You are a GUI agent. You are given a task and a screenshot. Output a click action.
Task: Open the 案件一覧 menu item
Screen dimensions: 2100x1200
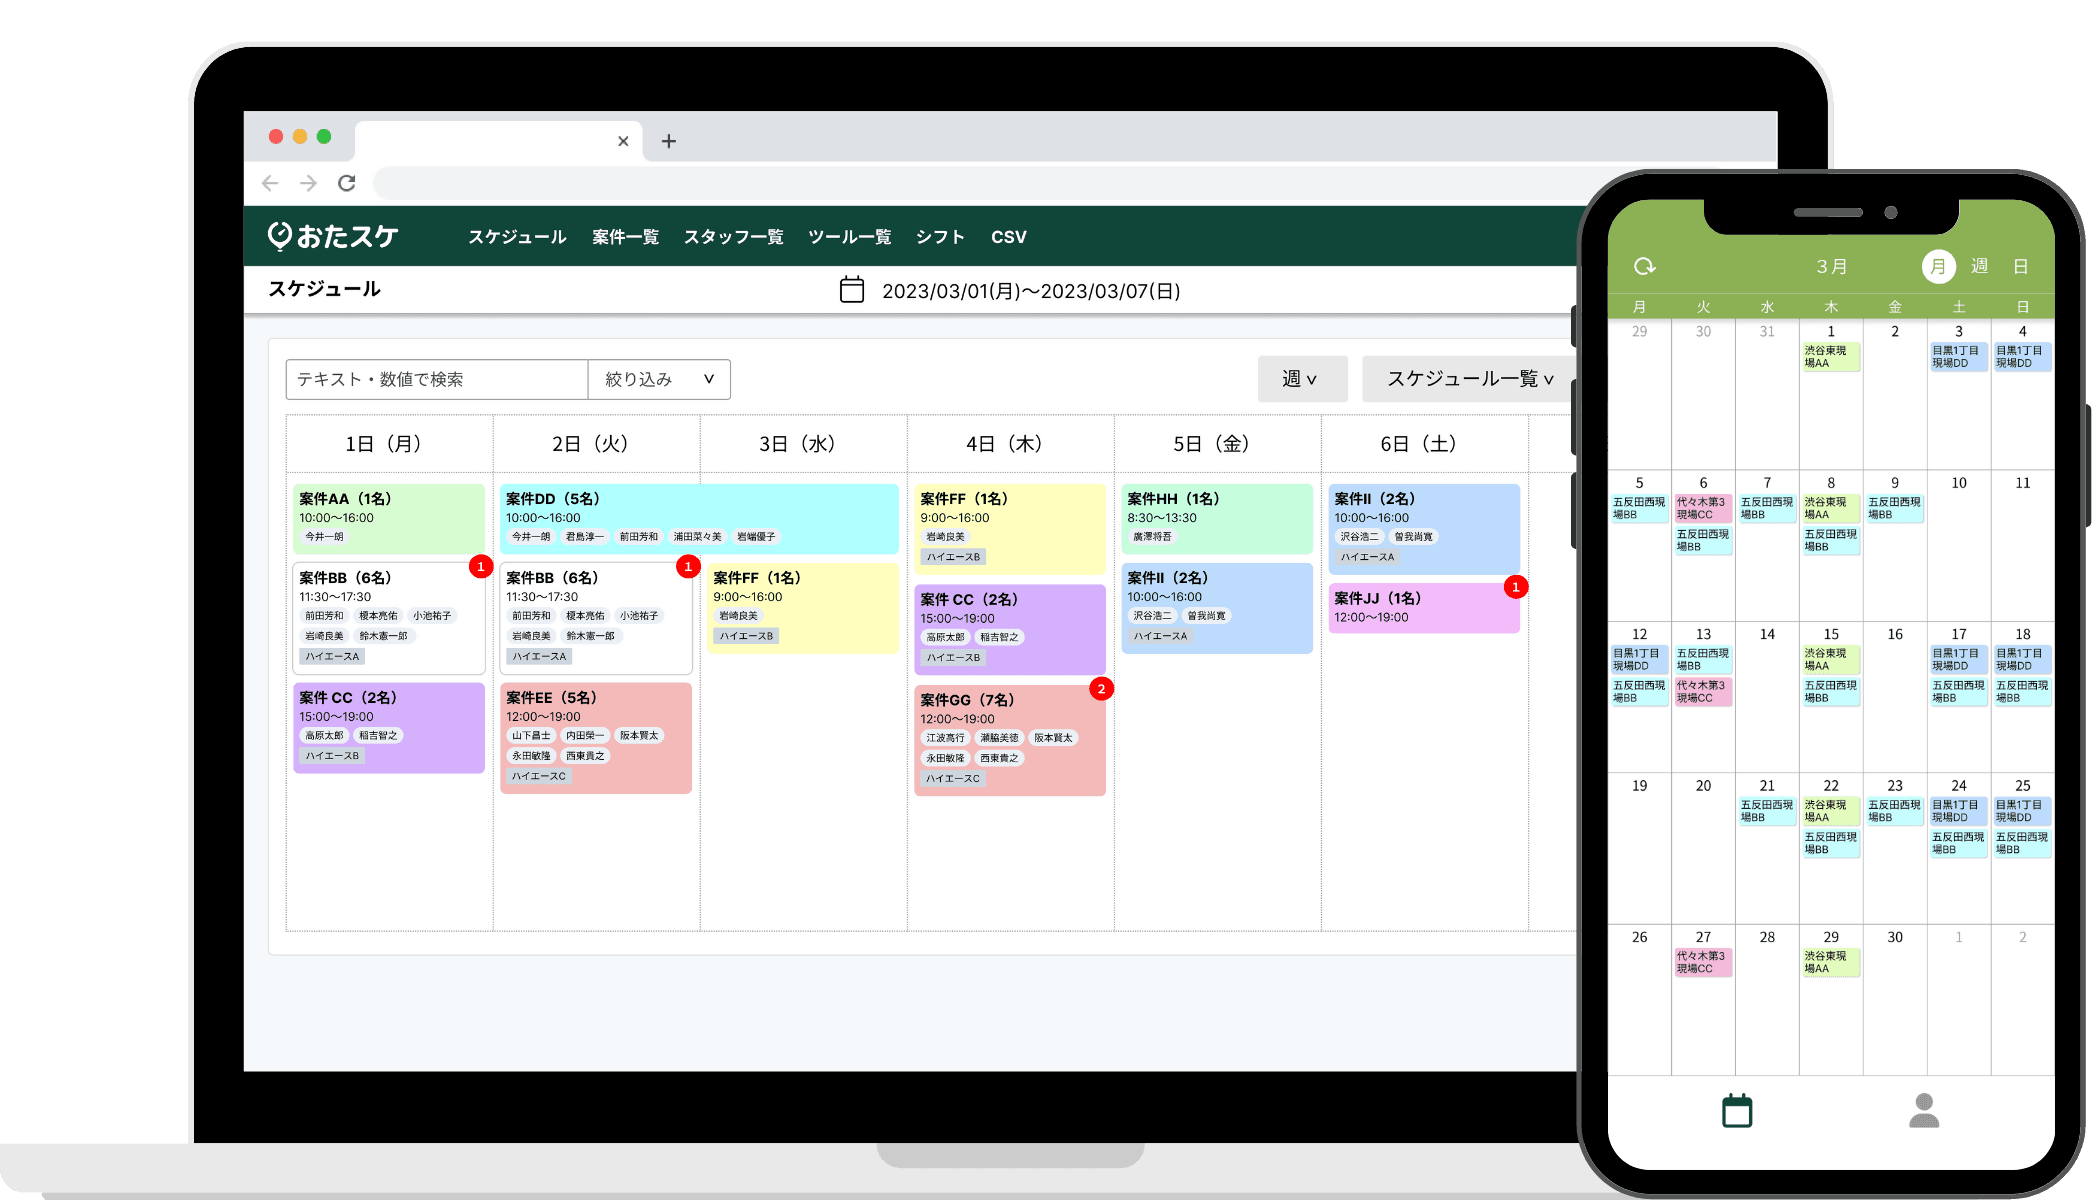(625, 237)
